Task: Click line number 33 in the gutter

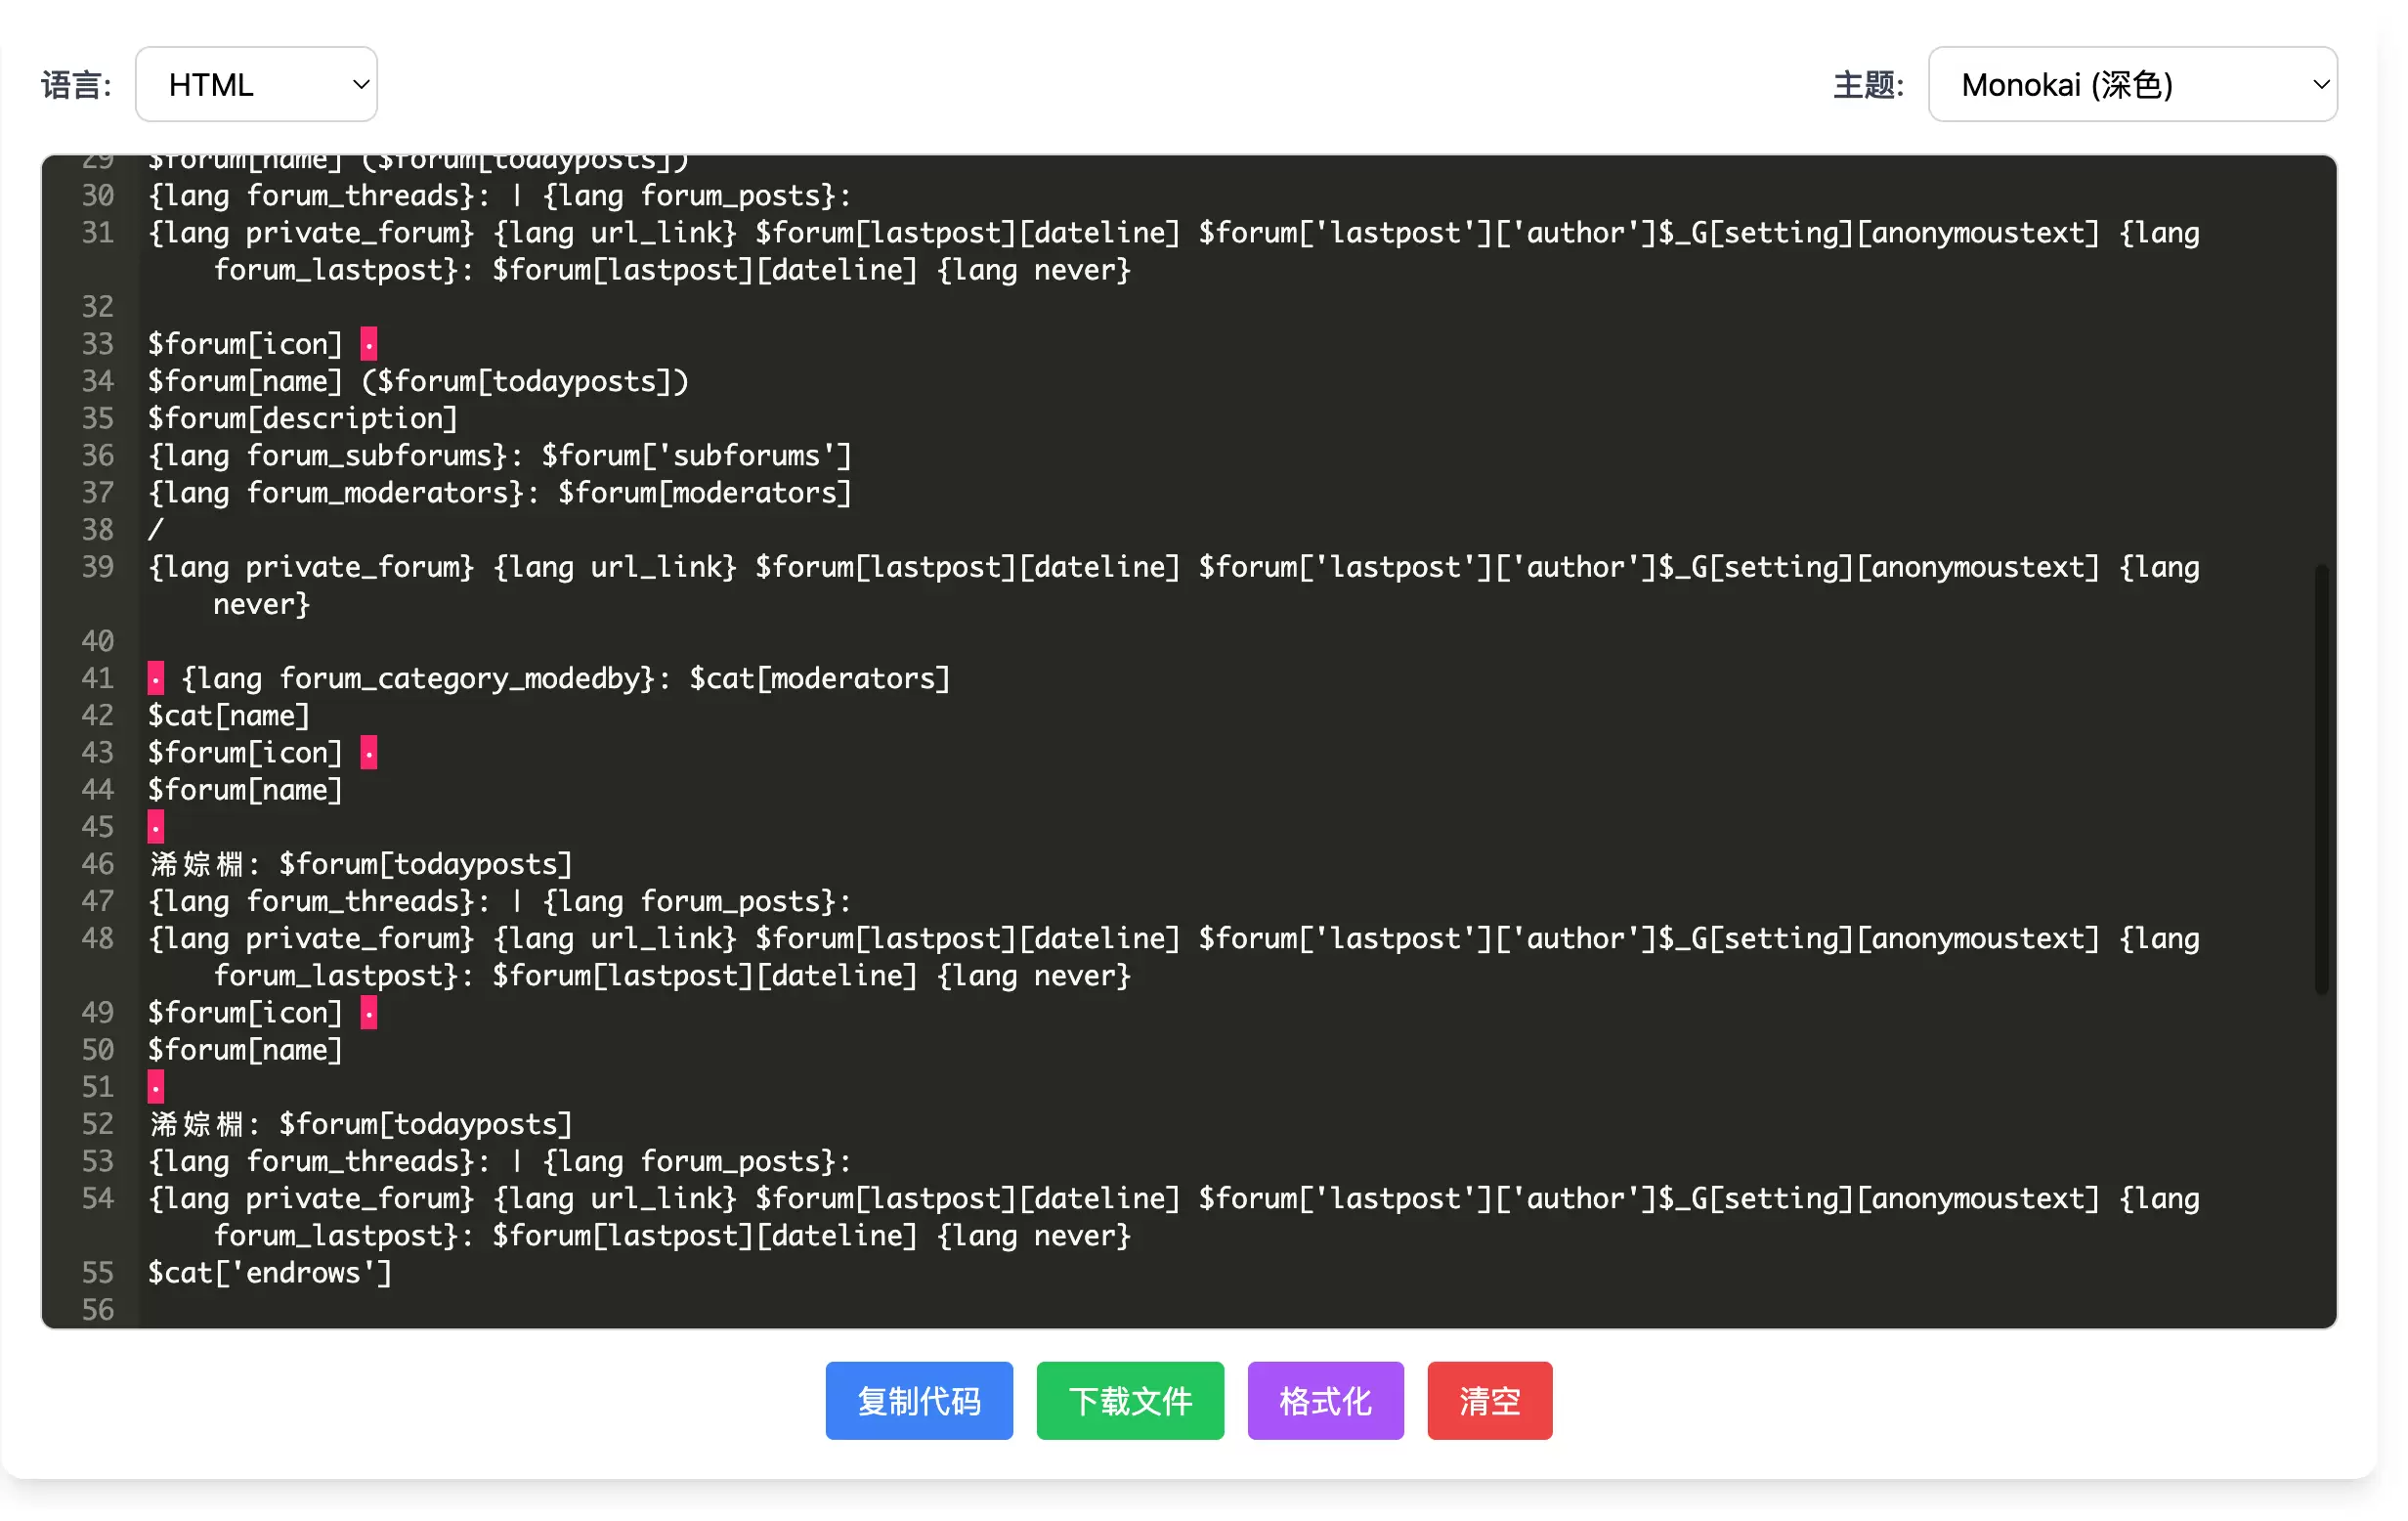Action: [x=97, y=344]
